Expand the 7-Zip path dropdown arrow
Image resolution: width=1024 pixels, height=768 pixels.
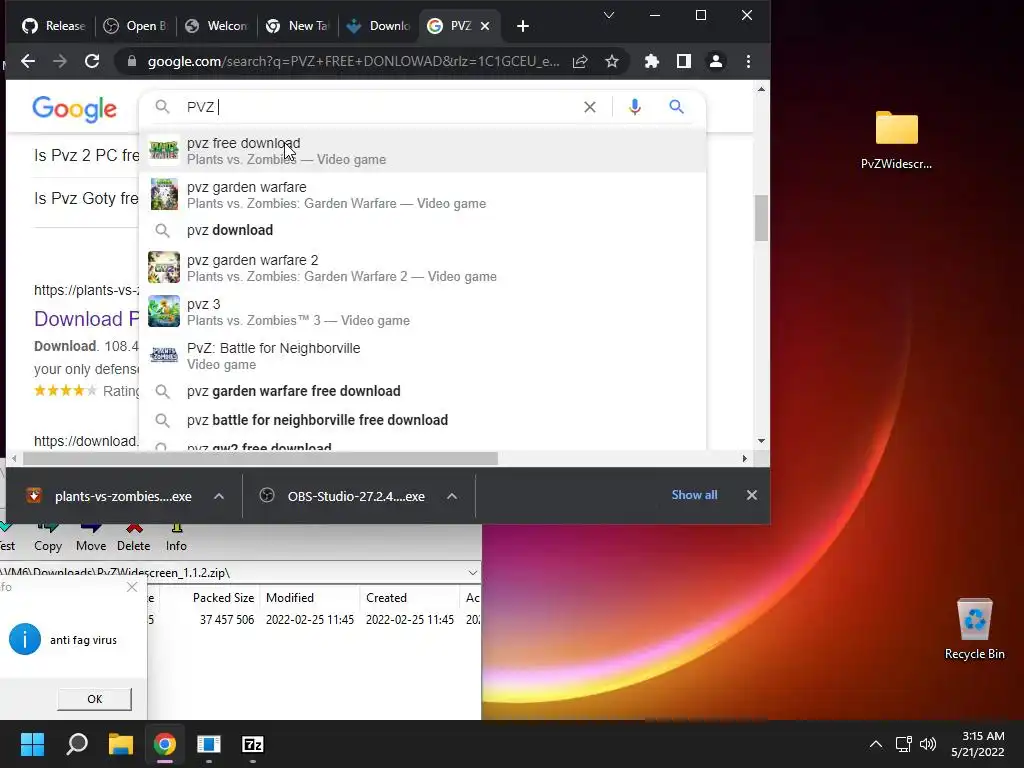coord(472,573)
